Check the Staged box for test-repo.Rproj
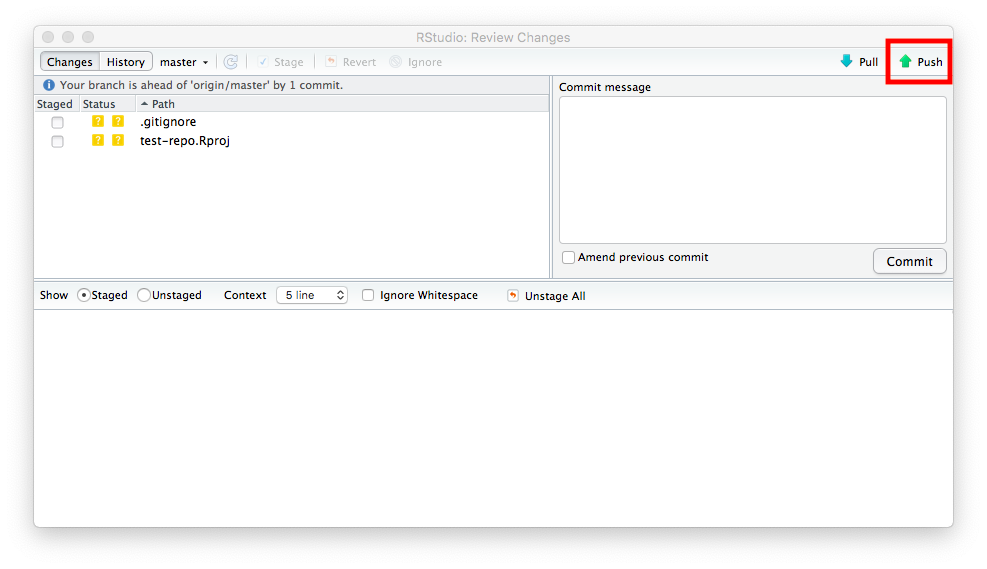Viewport: 987px width, 569px height. click(x=57, y=141)
